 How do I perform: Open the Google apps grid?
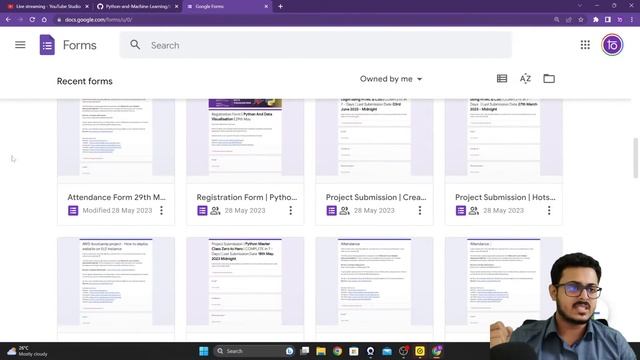[x=585, y=45]
